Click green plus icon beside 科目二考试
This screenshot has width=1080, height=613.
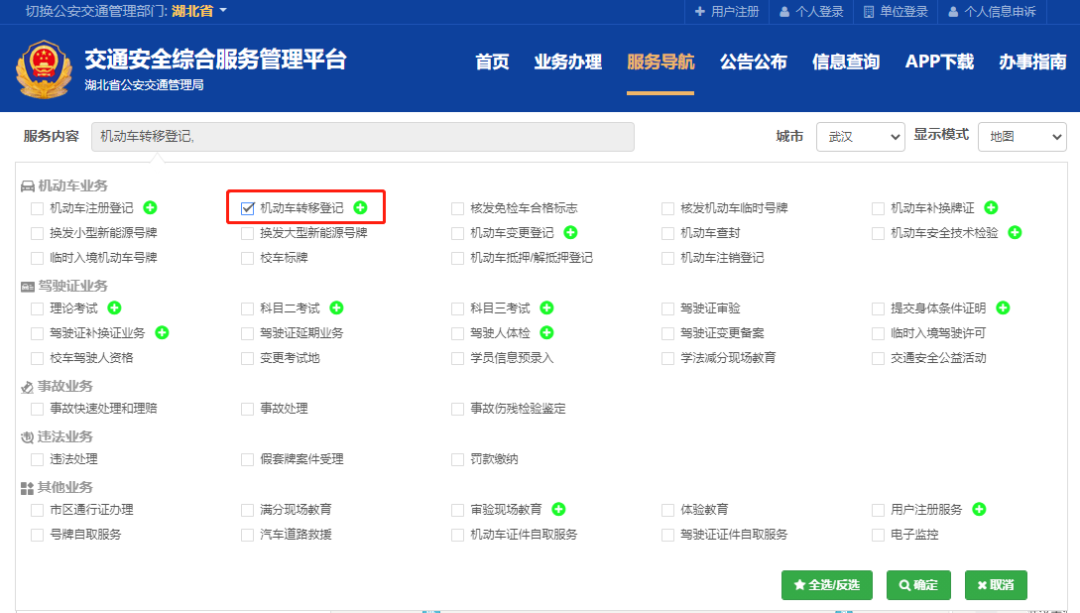click(x=337, y=308)
